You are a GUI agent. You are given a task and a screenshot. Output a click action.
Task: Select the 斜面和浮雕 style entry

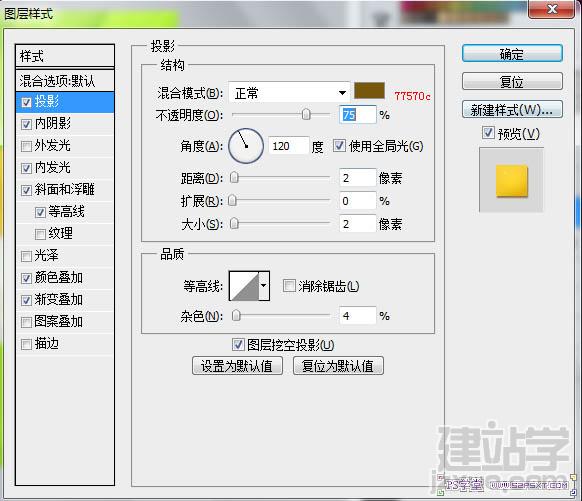(x=65, y=190)
